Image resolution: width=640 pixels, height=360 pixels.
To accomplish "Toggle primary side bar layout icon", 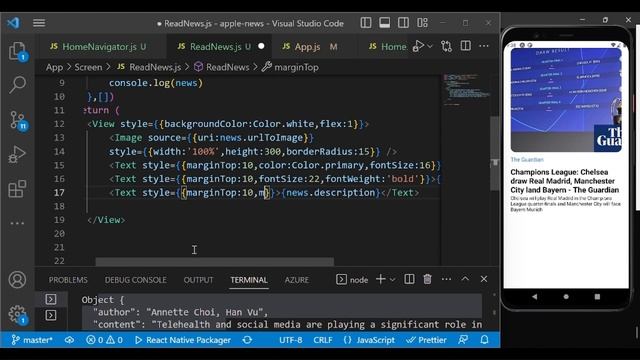I will (366, 23).
